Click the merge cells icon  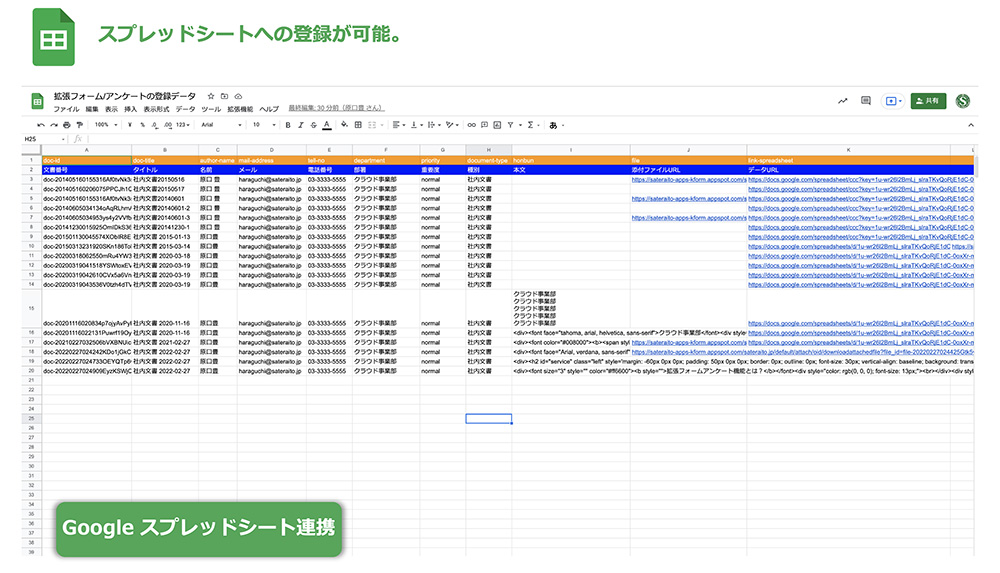(372, 125)
